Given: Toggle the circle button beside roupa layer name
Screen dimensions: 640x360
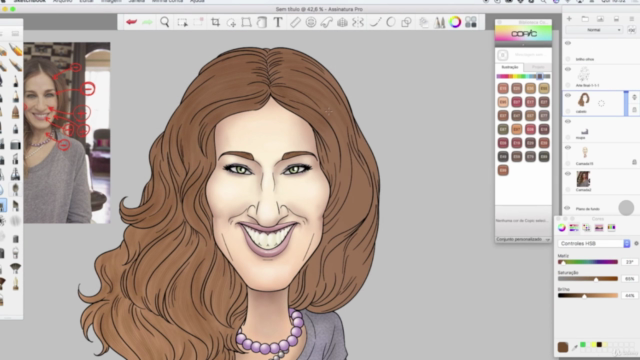Looking at the screenshot, I should pyautogui.click(x=568, y=137).
